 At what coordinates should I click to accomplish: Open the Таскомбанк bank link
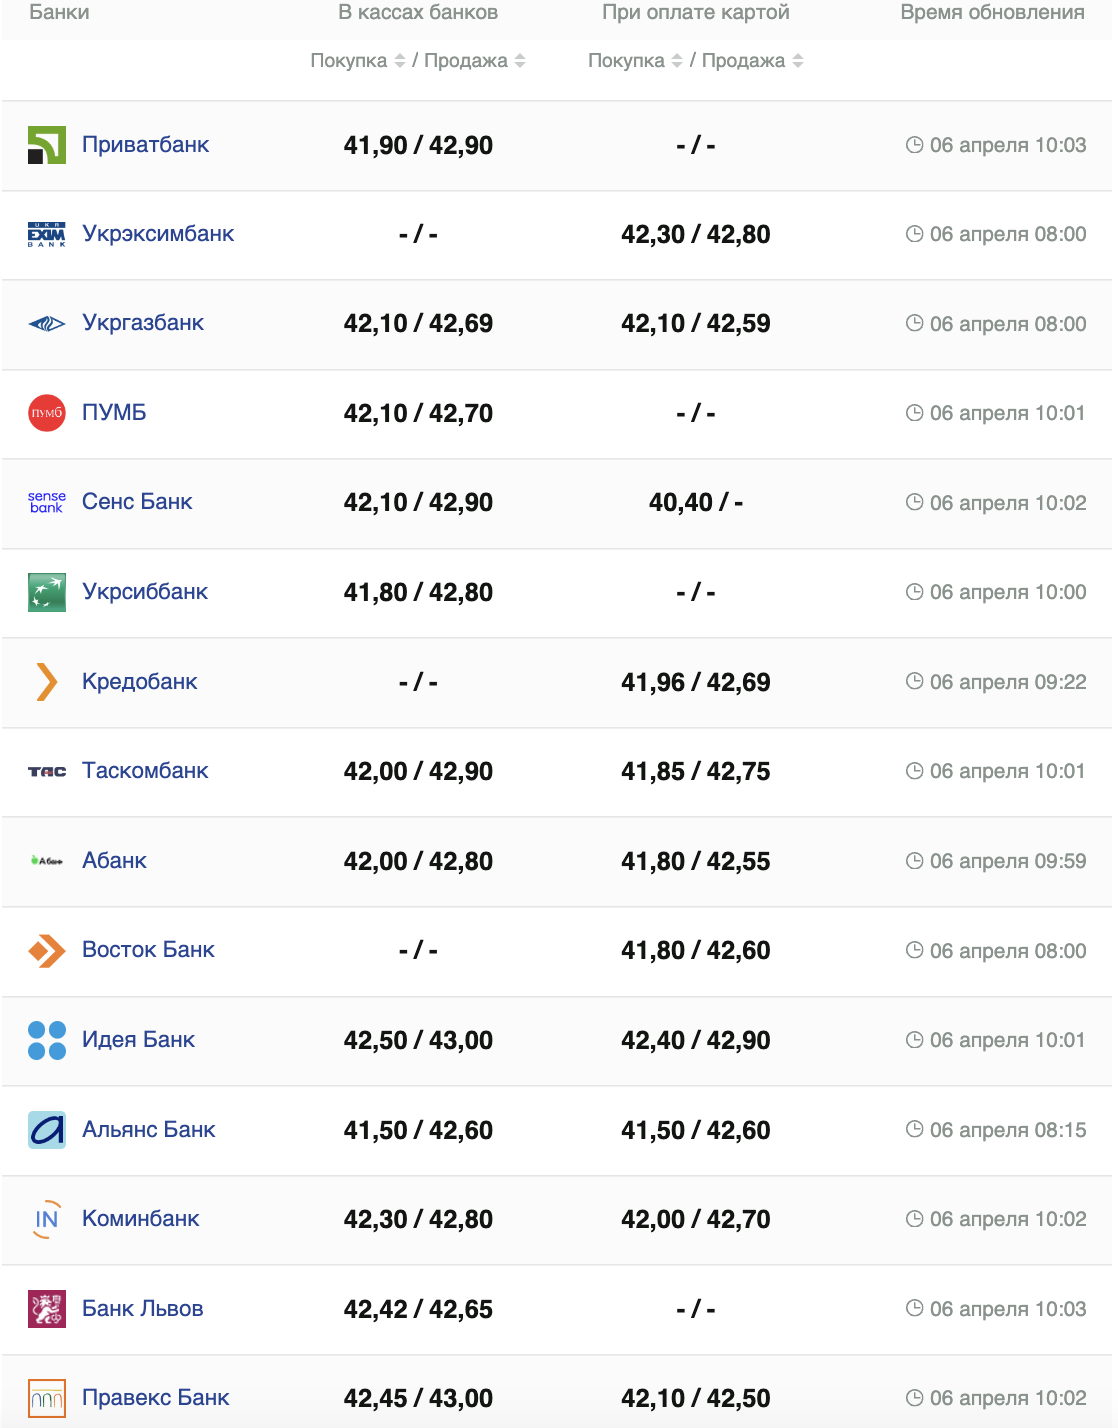tap(145, 771)
